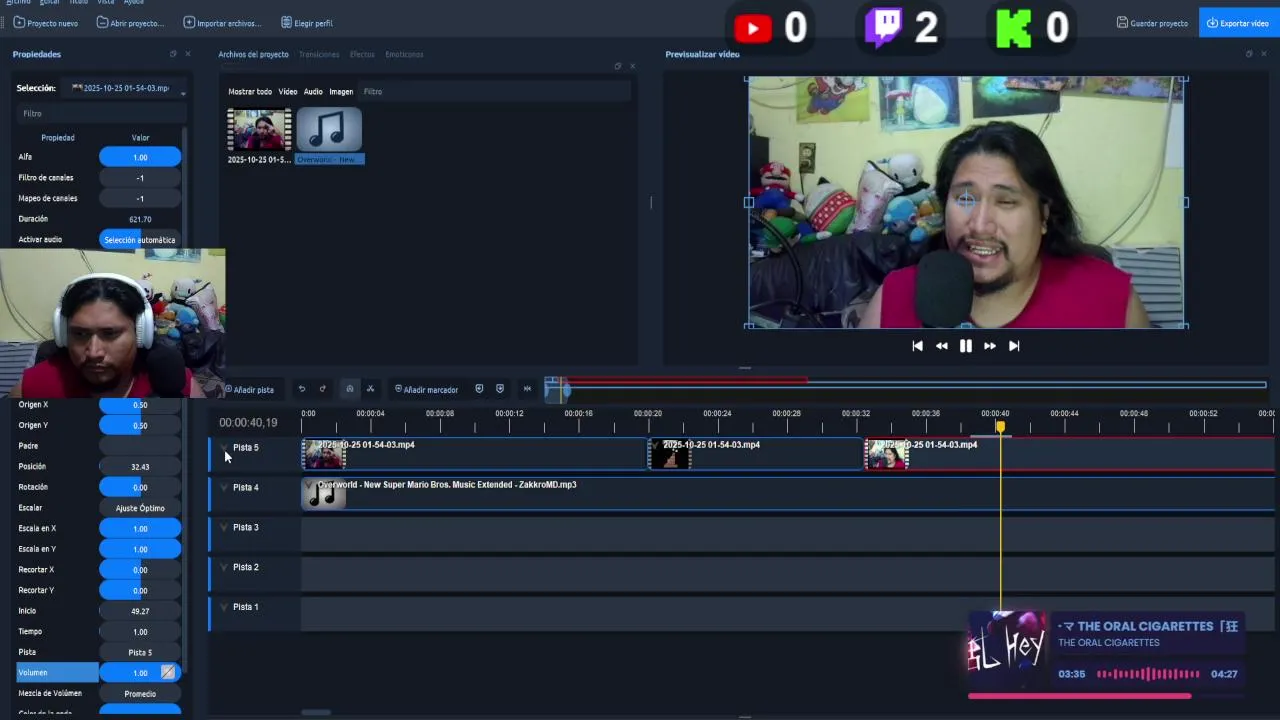Pause the video preview
1280x720 pixels.
[965, 346]
